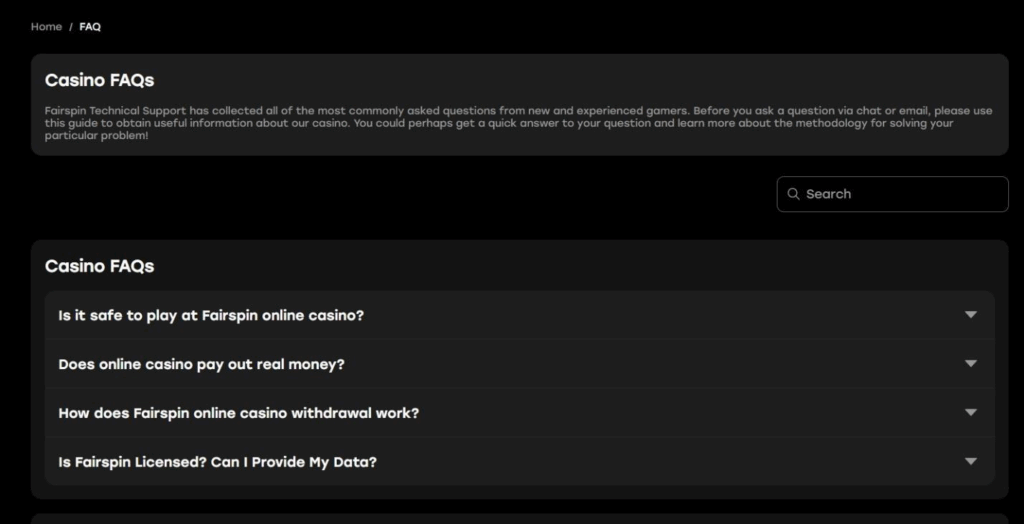Image resolution: width=1024 pixels, height=524 pixels.
Task: Open 'Is it safe to play at Fairspin' question text
Action: (x=211, y=315)
